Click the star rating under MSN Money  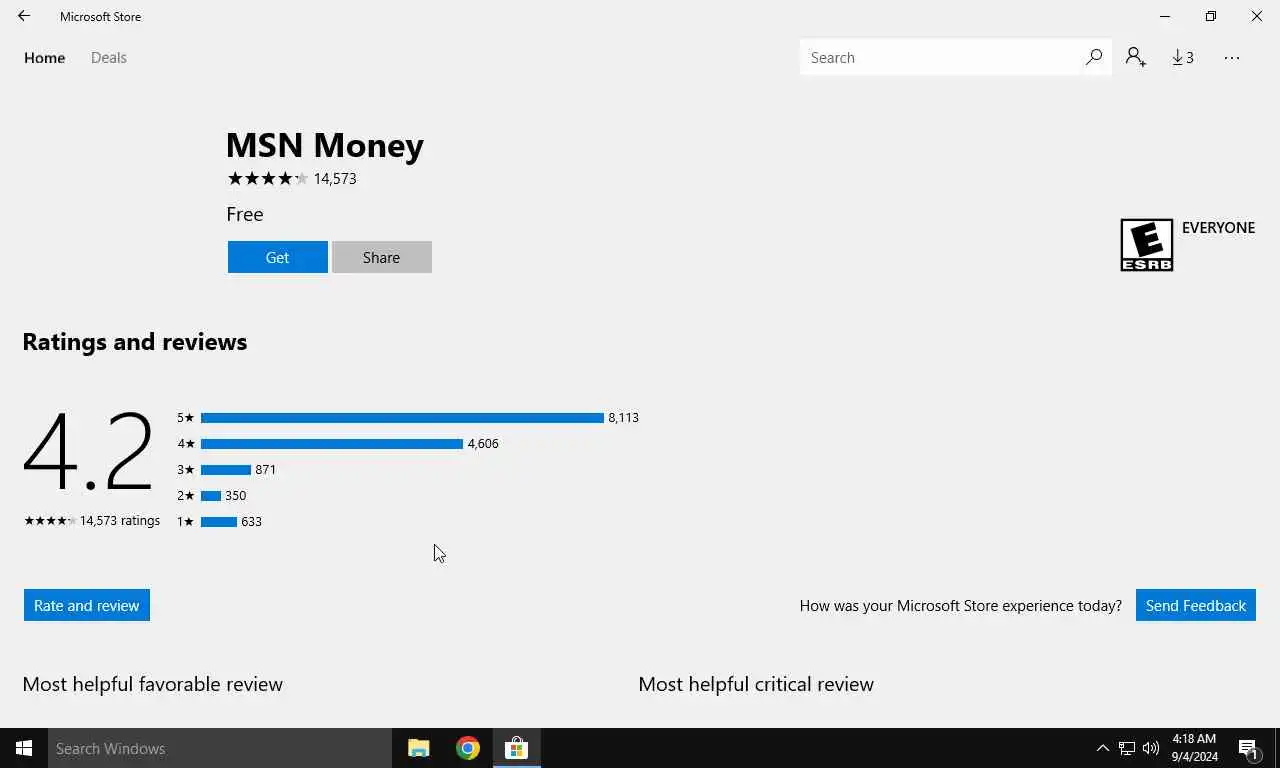pos(268,178)
